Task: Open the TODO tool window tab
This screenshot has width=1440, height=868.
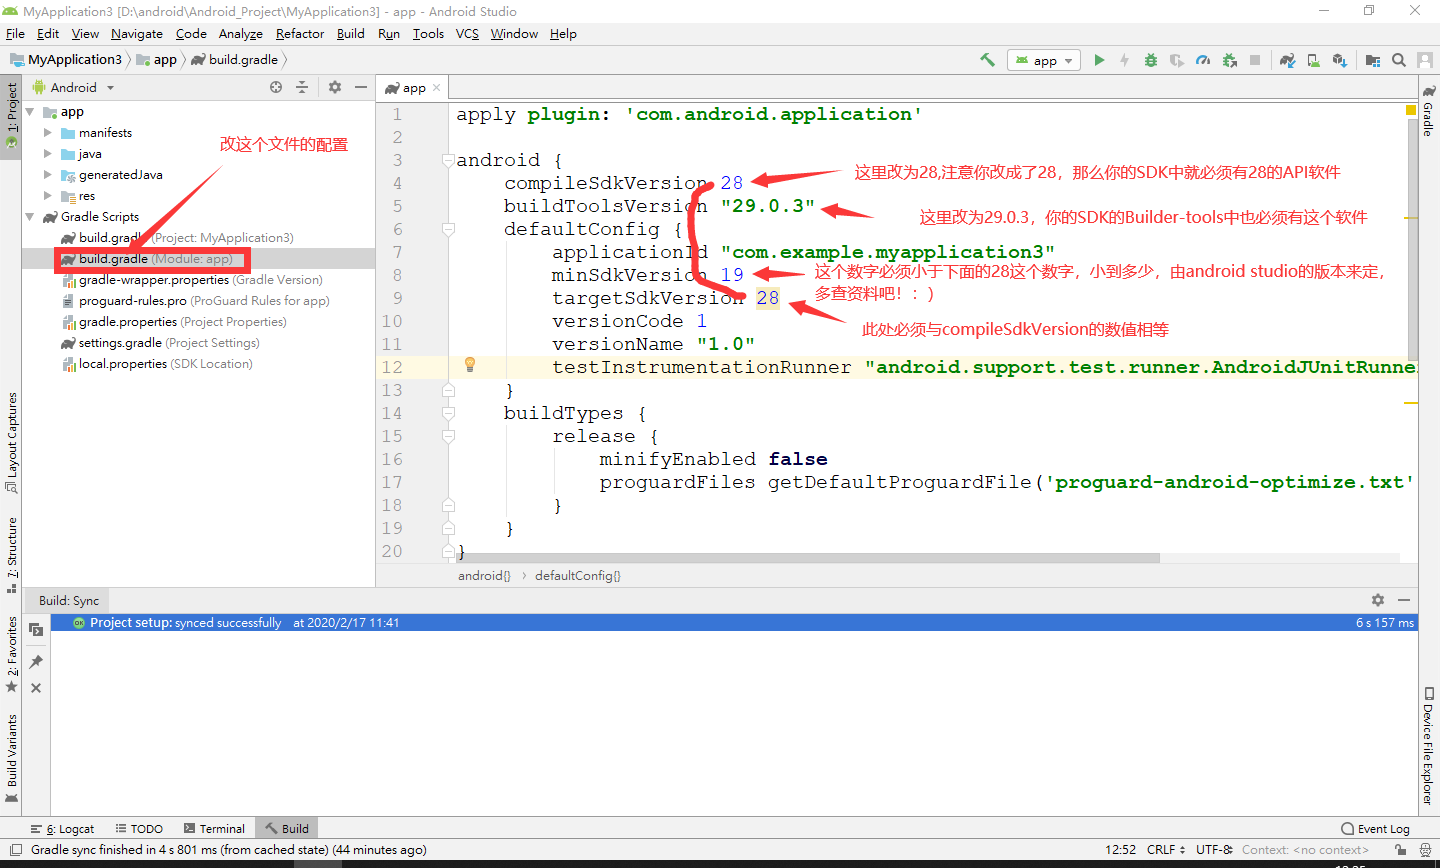Action: (139, 829)
